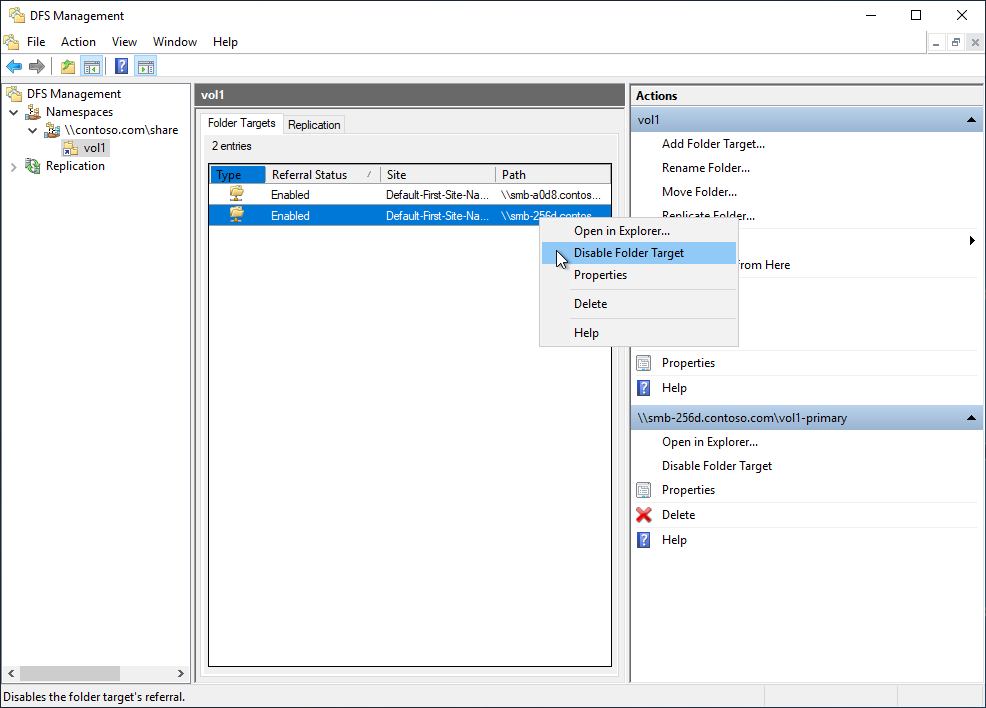
Task: Sort by the Site column header
Action: (438, 175)
